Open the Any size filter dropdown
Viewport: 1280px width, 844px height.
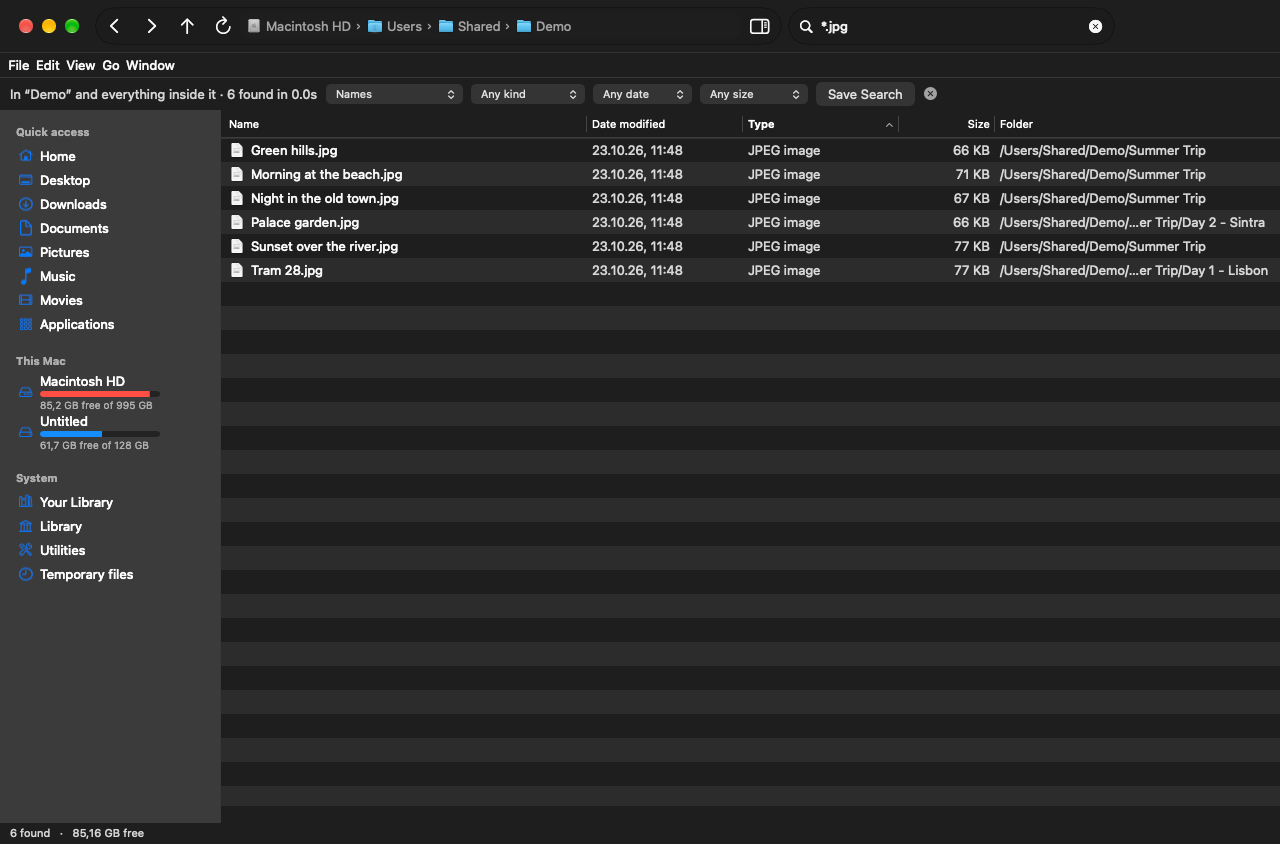click(754, 94)
